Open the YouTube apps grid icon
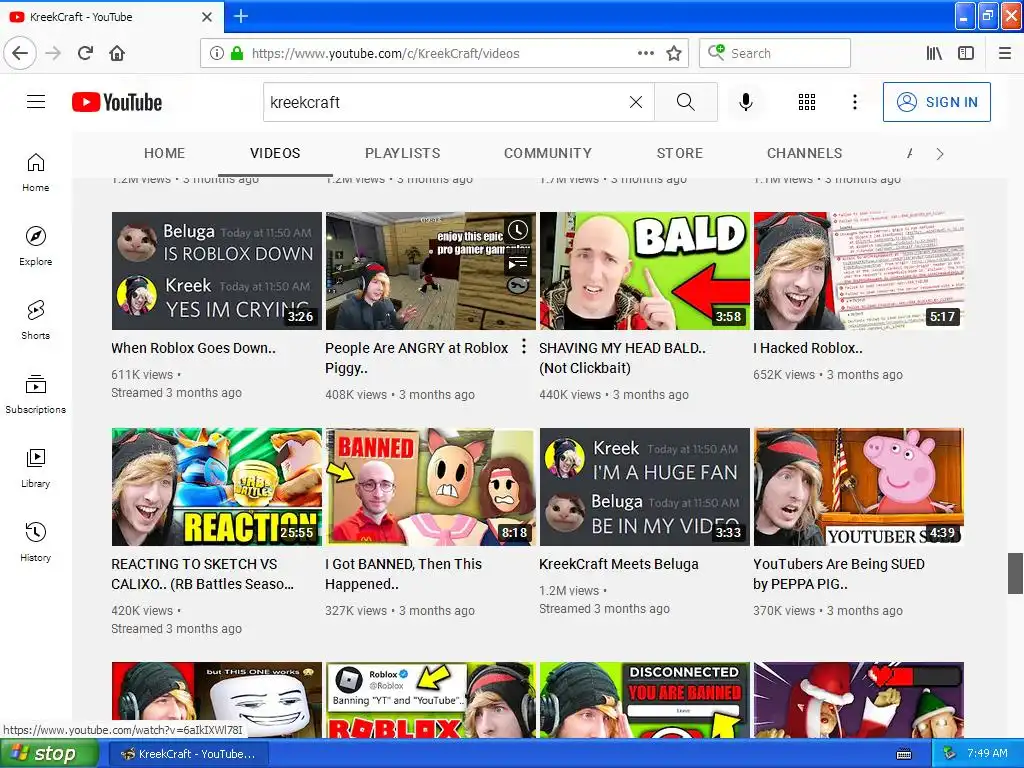 point(807,102)
